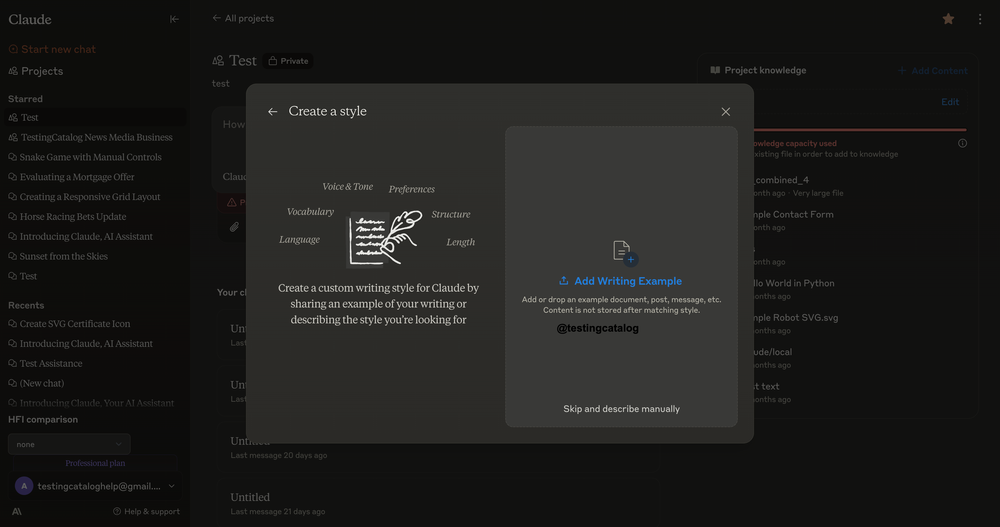Select the Horse Racing Bets Update chat
Screen dimensions: 1000x527
click(x=73, y=217)
